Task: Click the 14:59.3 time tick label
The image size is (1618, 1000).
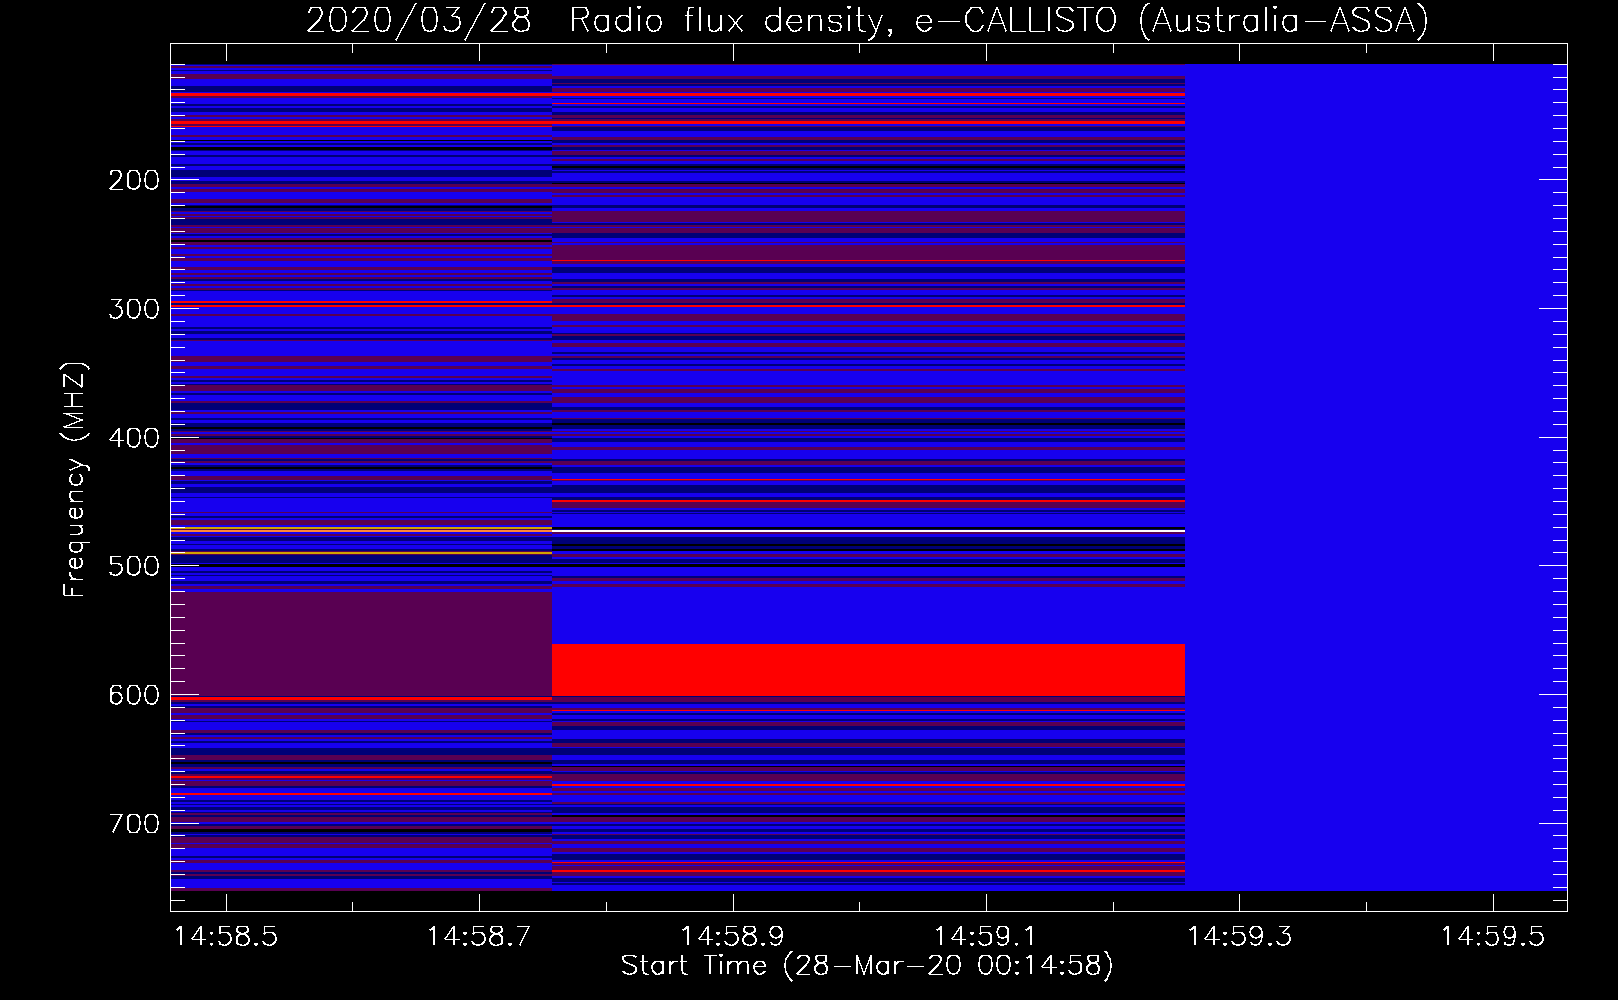Action: (x=1240, y=937)
